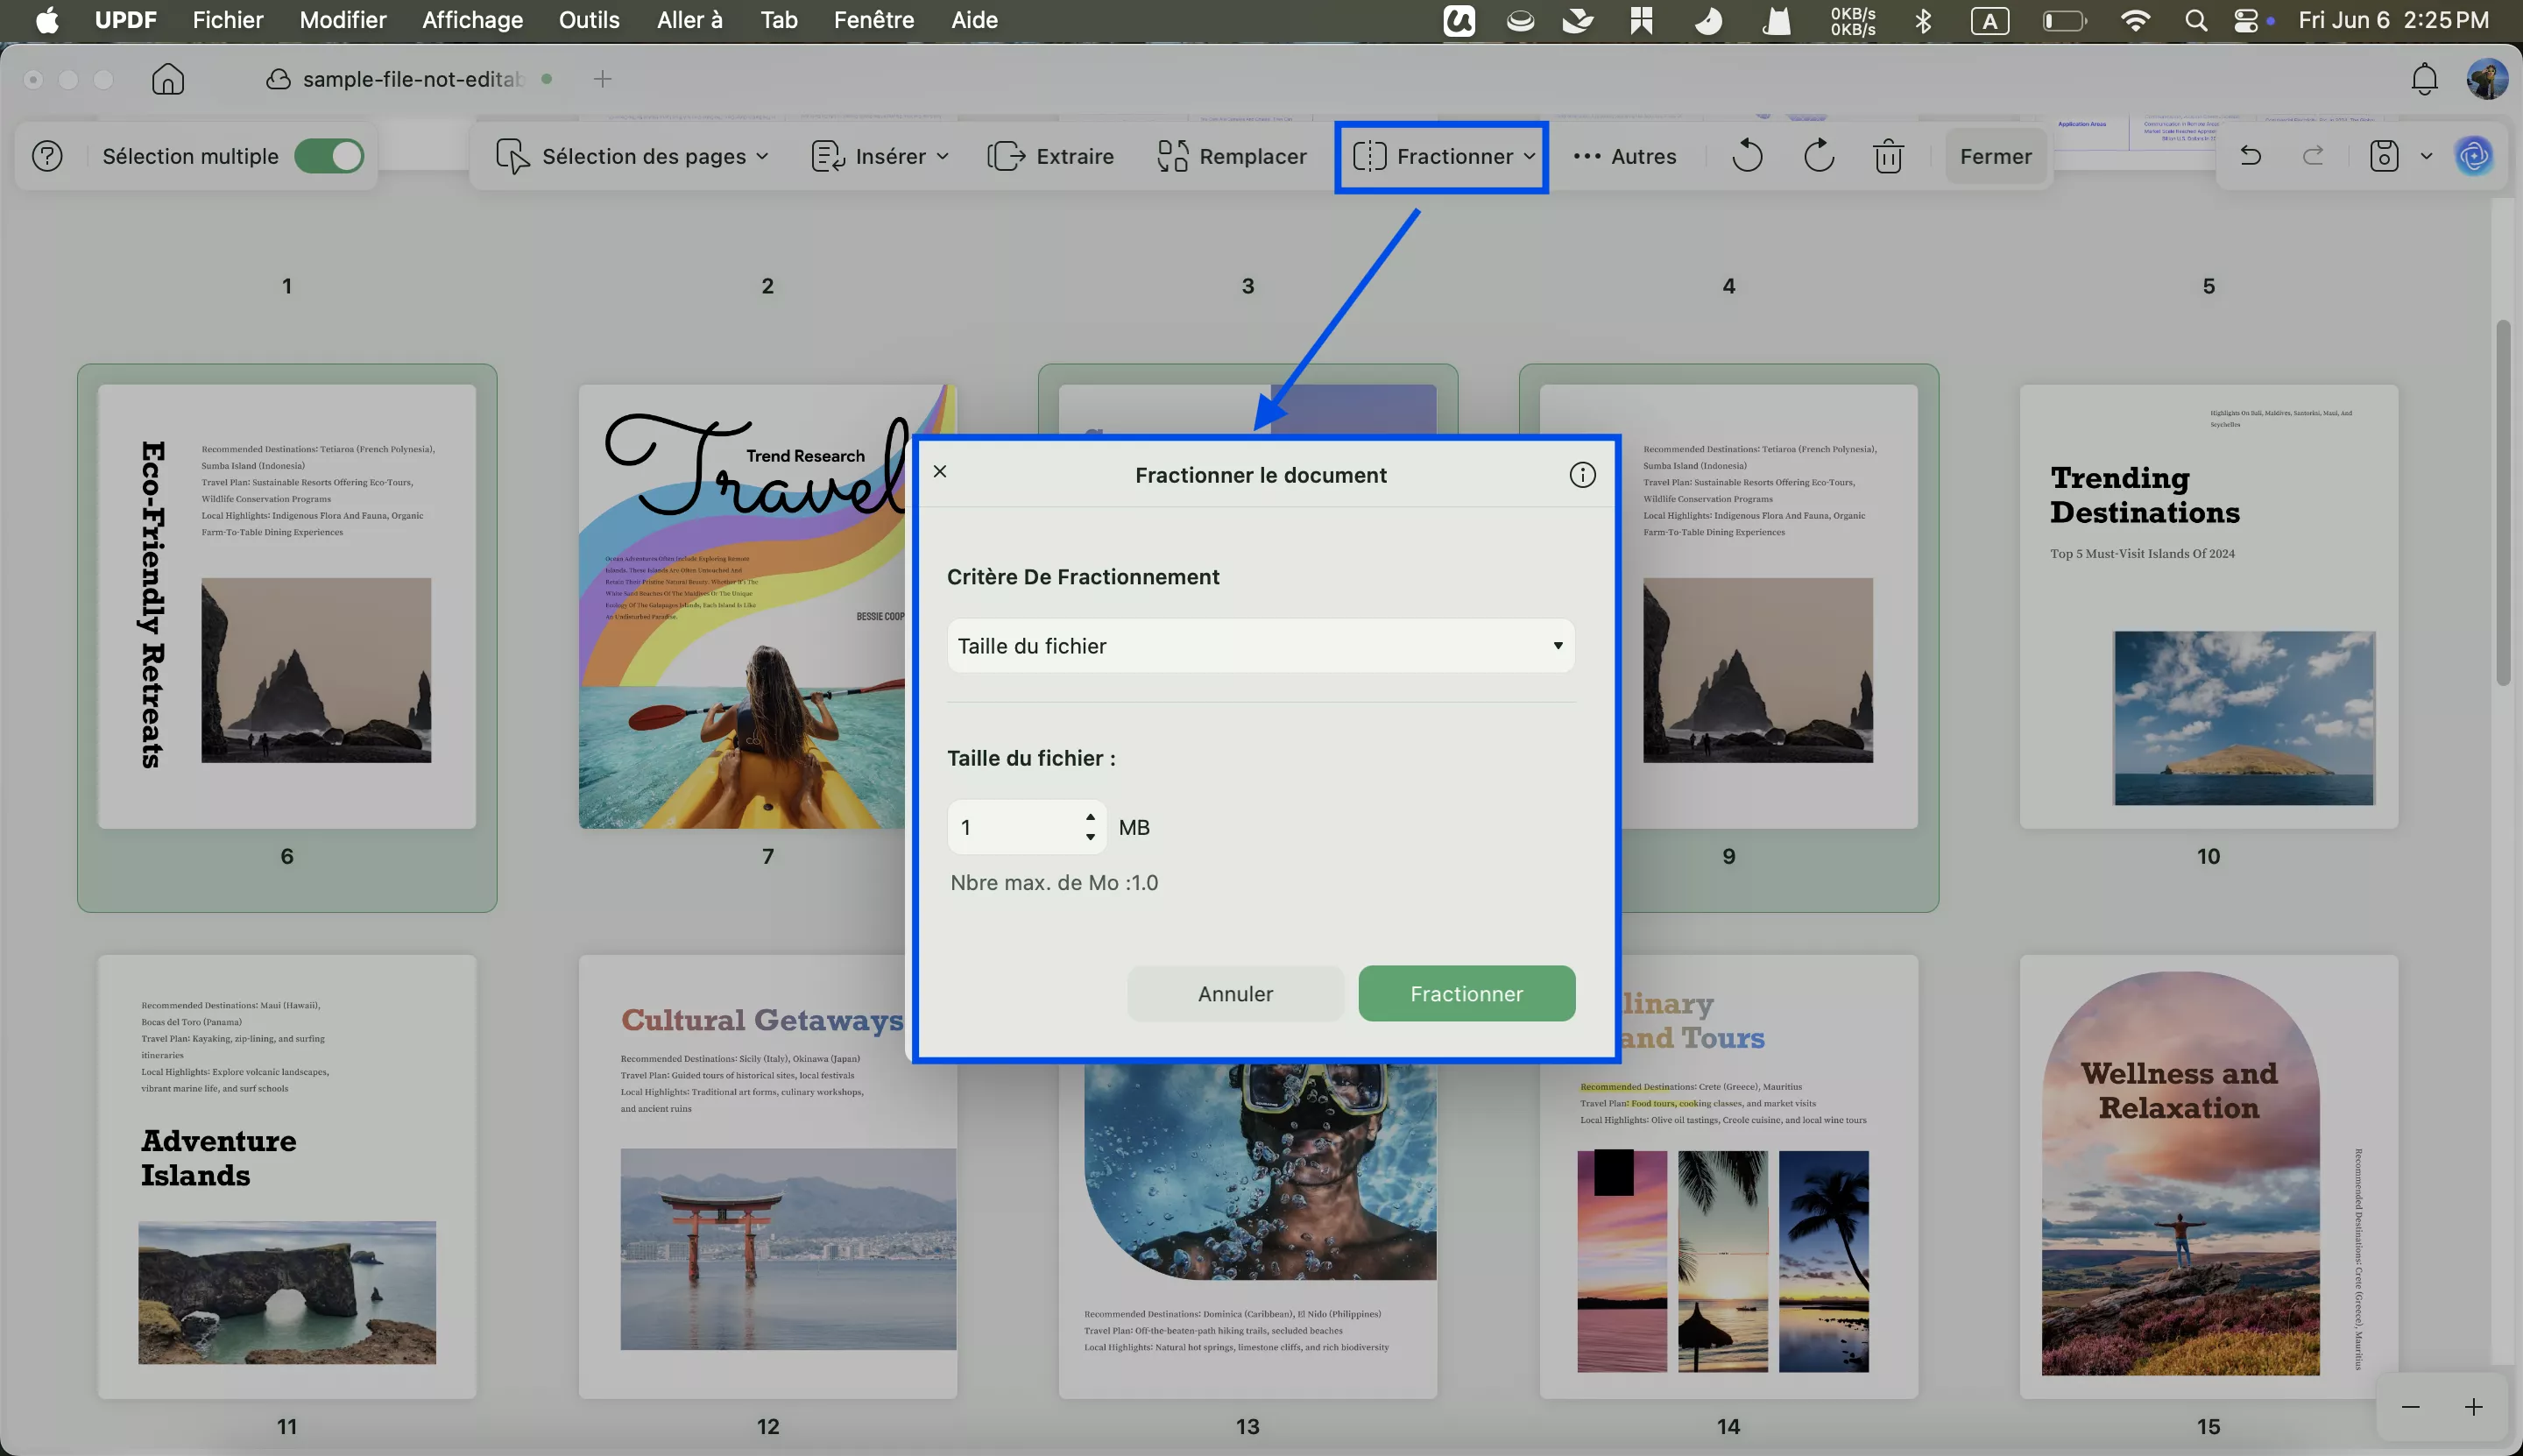The height and width of the screenshot is (1456, 2523).
Task: Add a new tab with plus
Action: (x=602, y=79)
